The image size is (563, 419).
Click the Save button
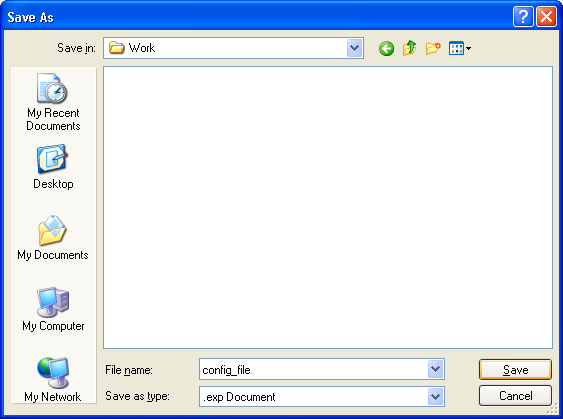[515, 369]
